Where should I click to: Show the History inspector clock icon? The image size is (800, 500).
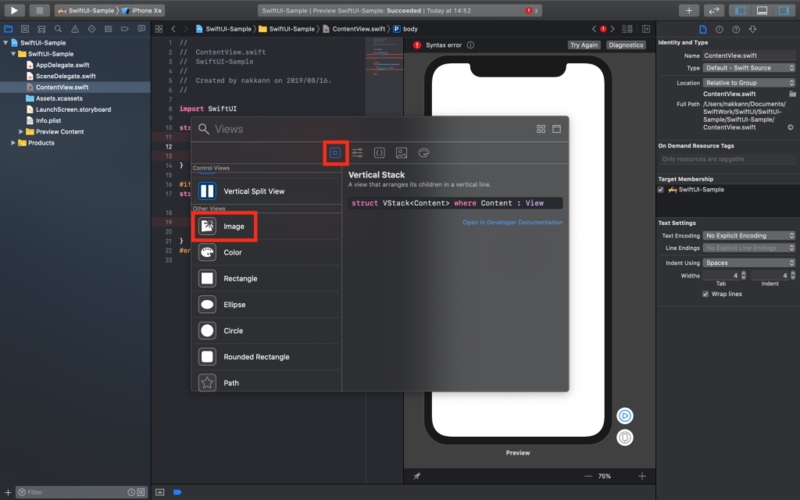pyautogui.click(x=719, y=29)
